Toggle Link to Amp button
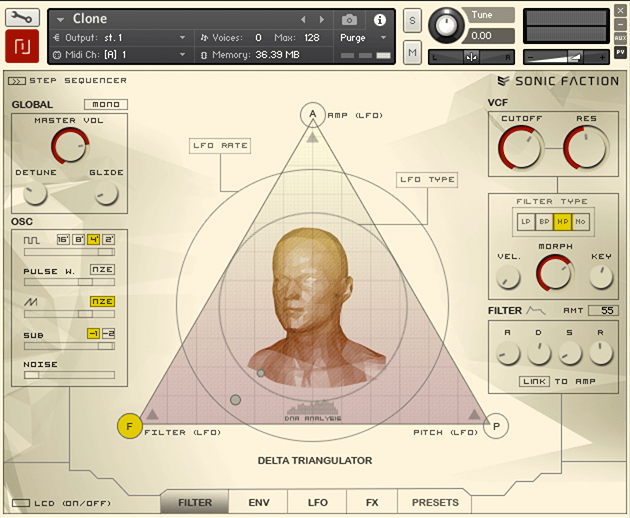 534,381
